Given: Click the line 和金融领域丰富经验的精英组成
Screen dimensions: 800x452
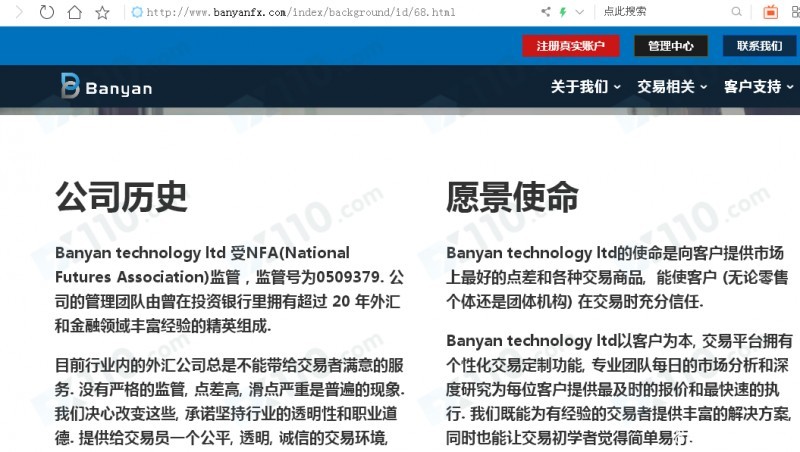Looking at the screenshot, I should [163, 325].
